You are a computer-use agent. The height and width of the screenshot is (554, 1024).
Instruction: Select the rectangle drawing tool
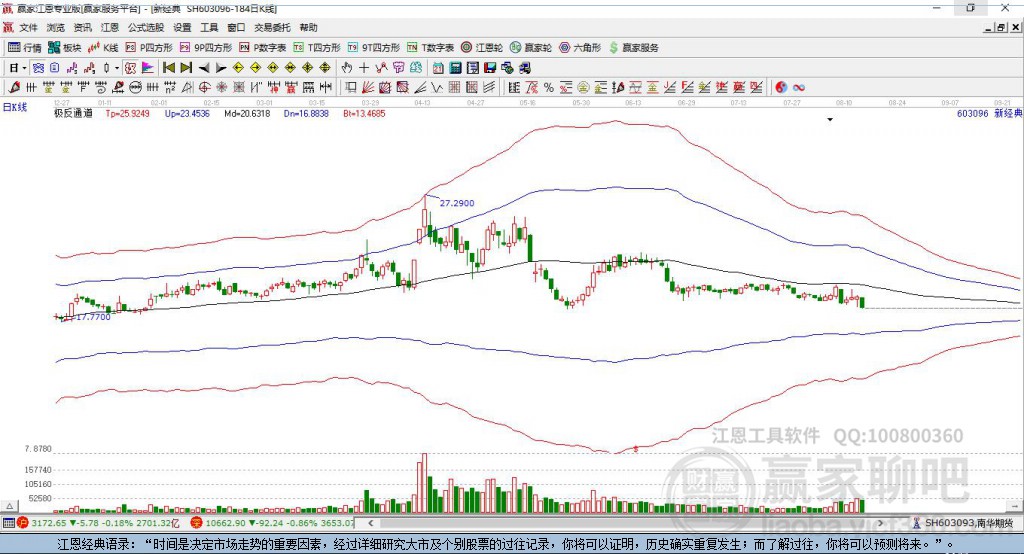point(351,88)
